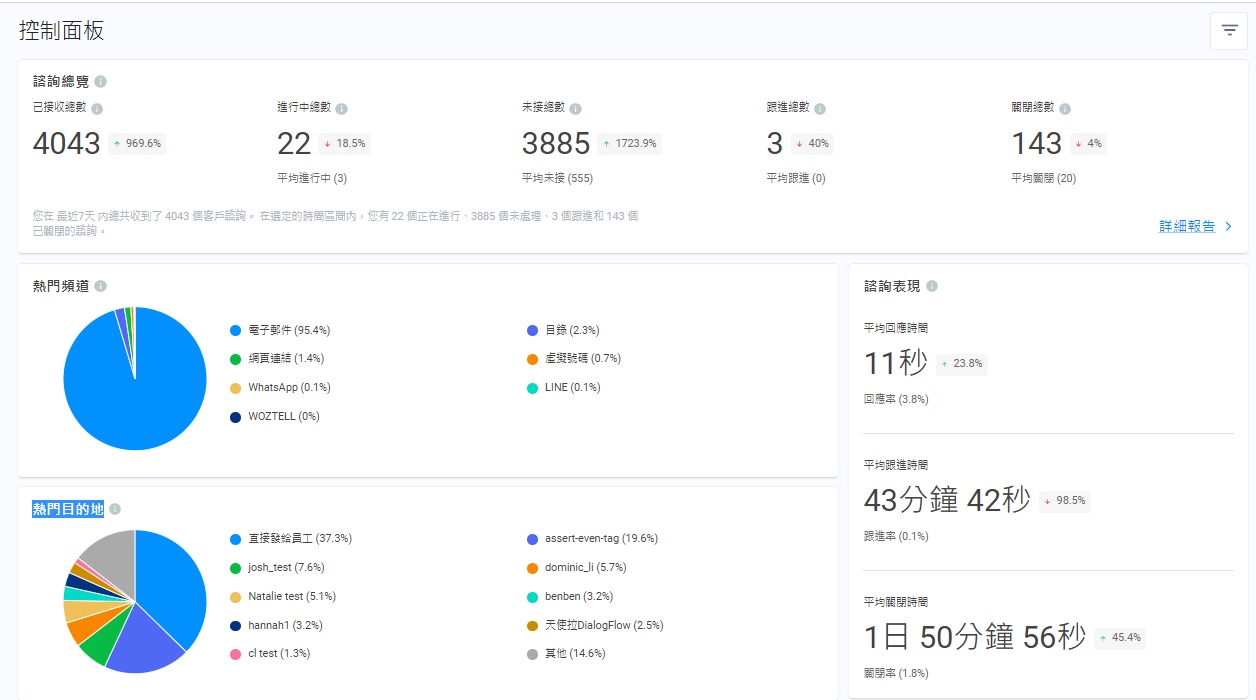The width and height of the screenshot is (1256, 700).
Task: Click the LINE legend color dot
Action: (532, 388)
